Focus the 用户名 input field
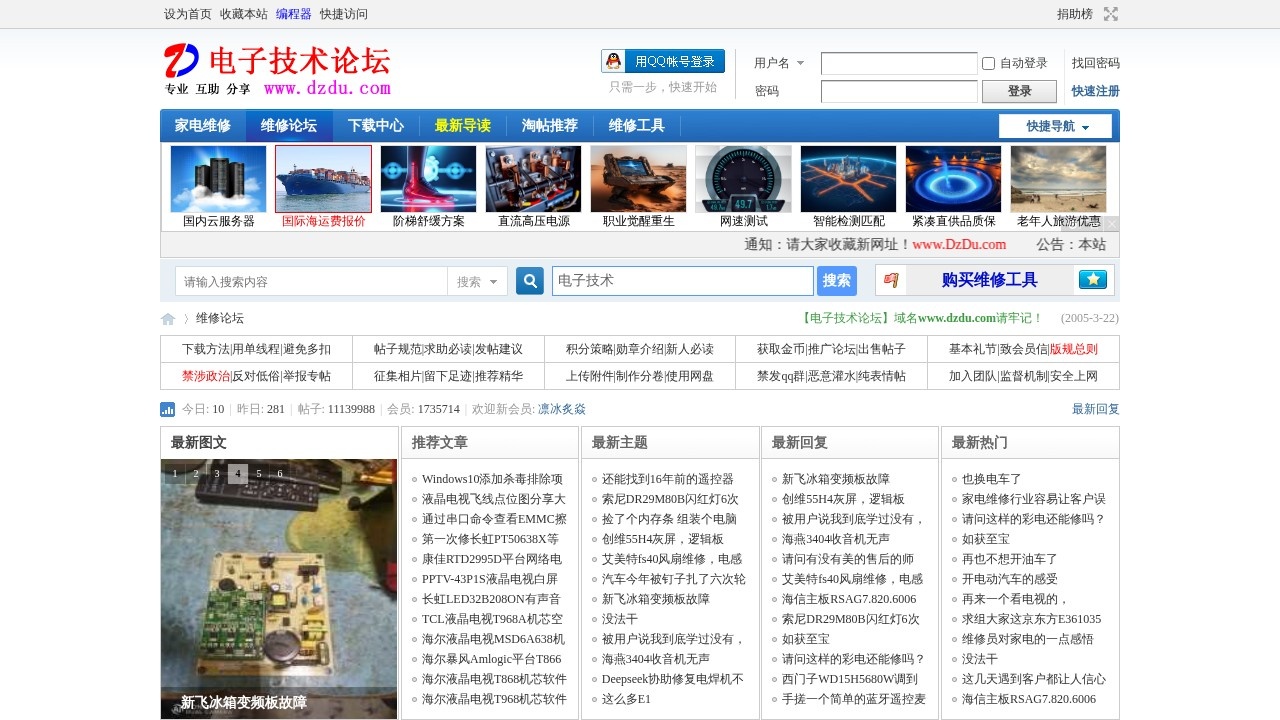Screen dimensions: 1280x720 tap(899, 63)
